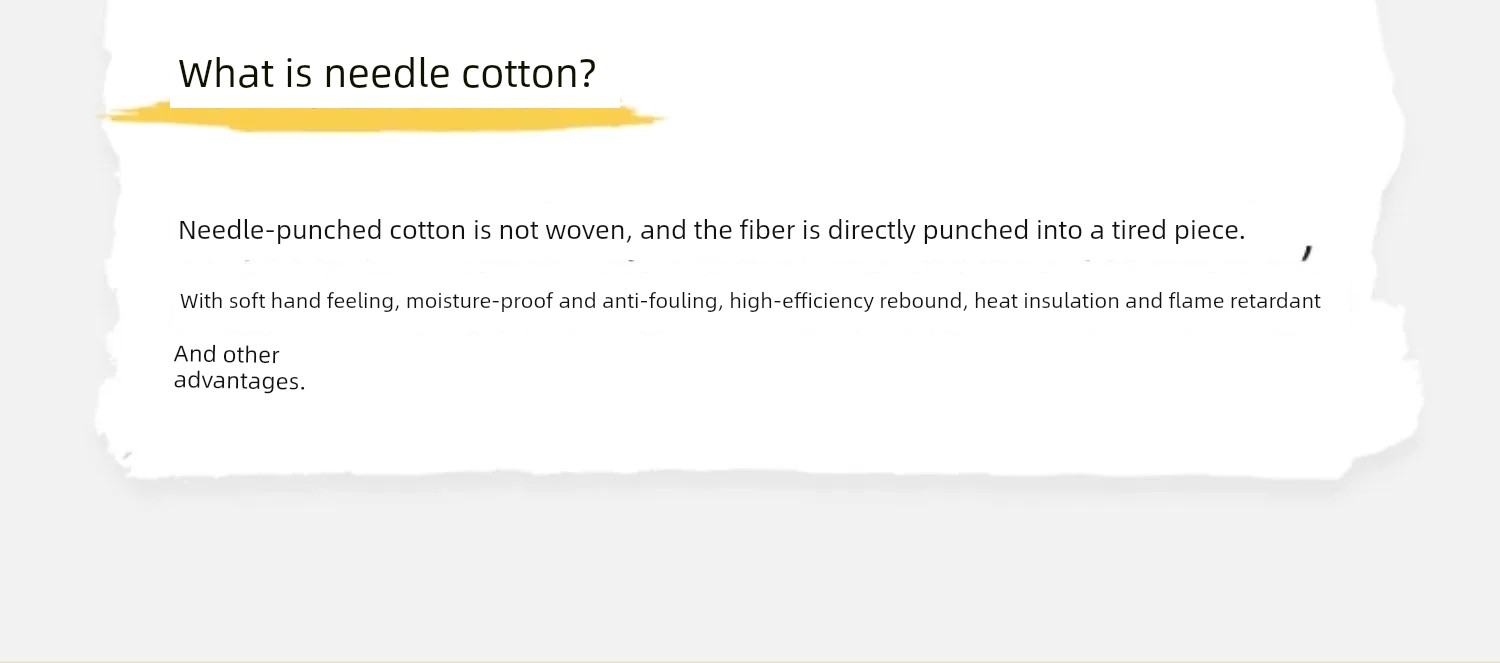Click the yellow brush stroke under the heading

click(382, 117)
